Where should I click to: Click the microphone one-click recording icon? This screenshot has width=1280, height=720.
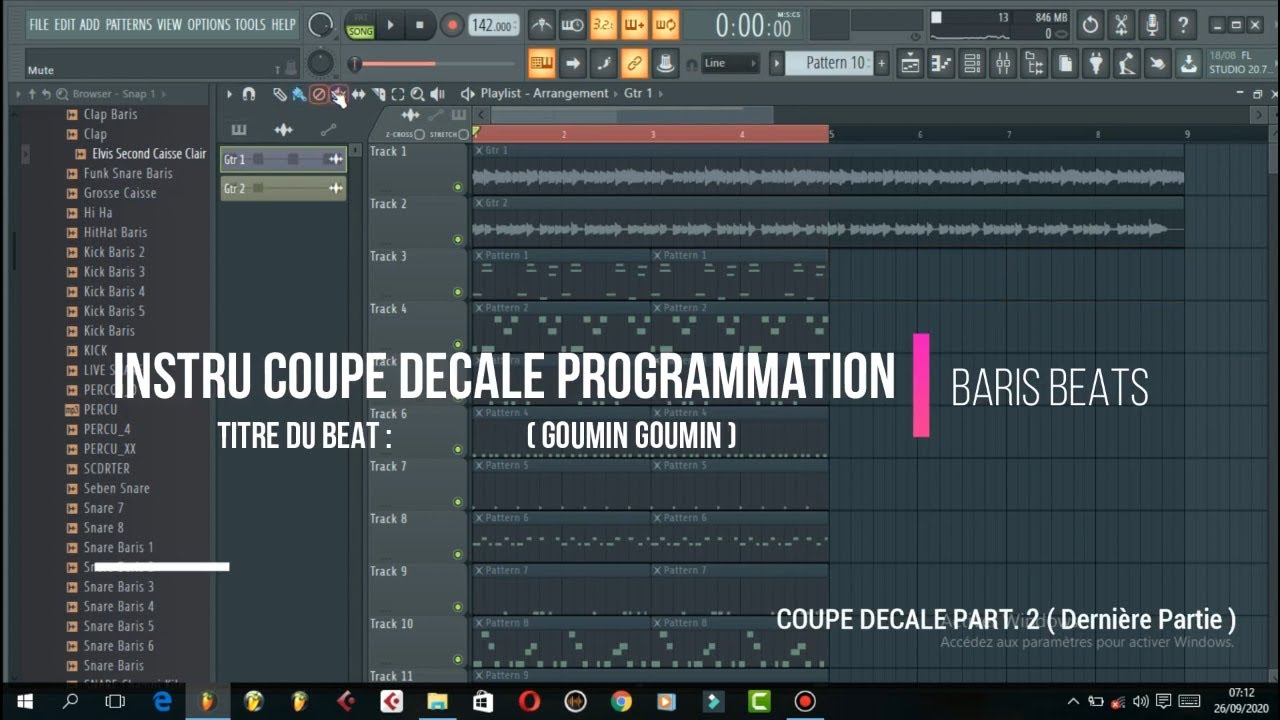[1153, 25]
